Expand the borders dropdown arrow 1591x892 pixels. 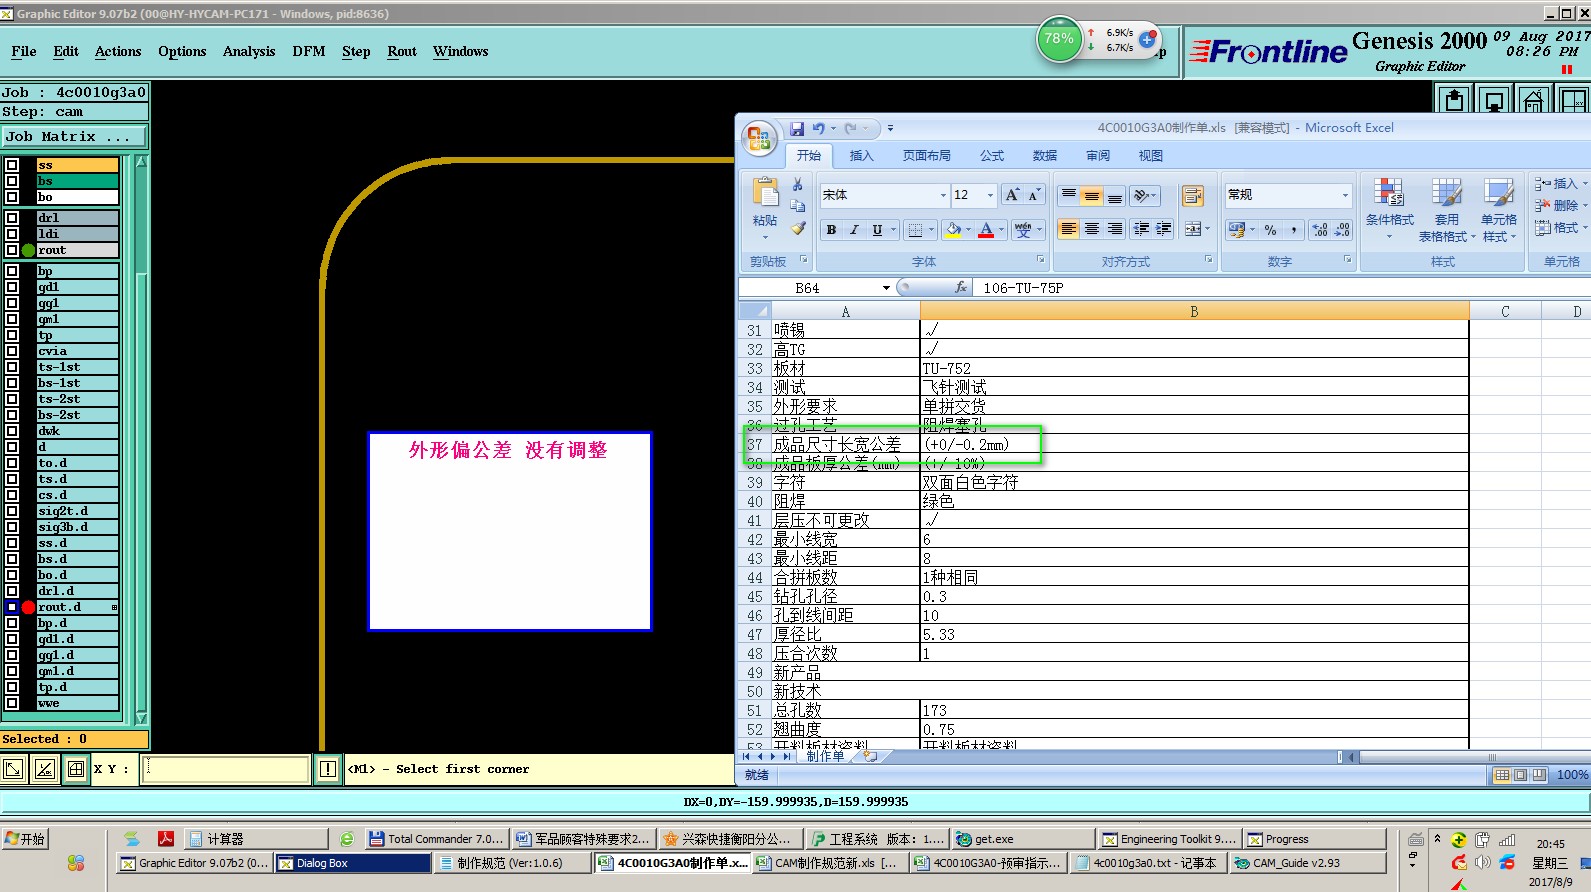pos(931,230)
